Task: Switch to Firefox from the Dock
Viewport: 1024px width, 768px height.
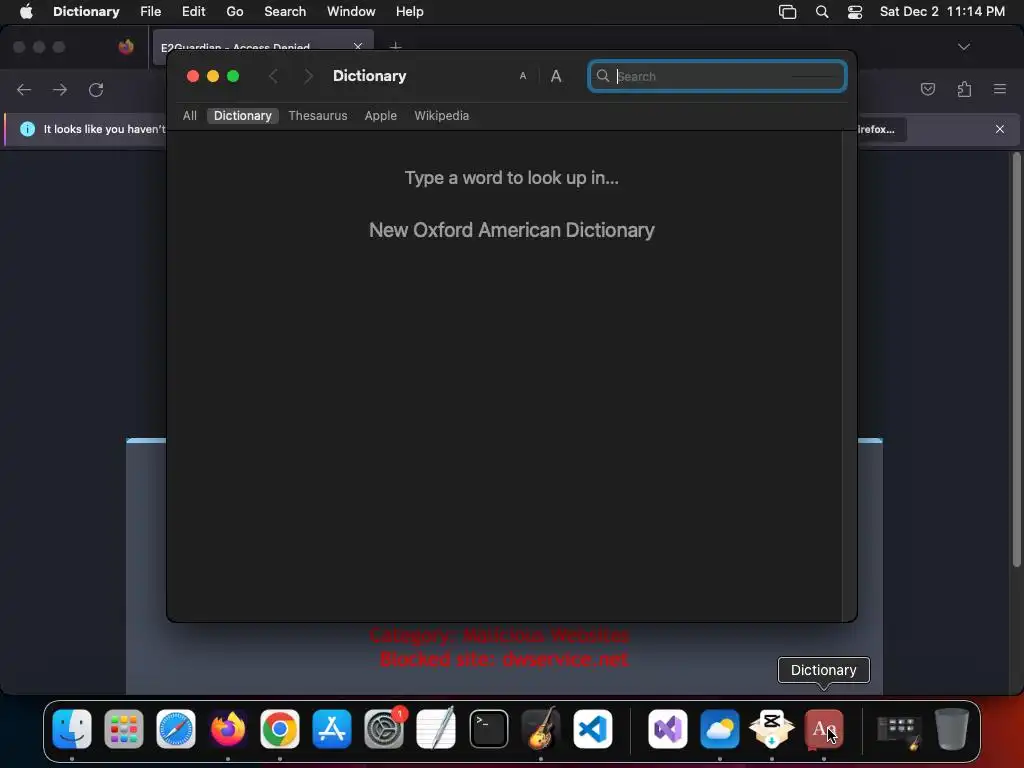Action: [x=228, y=728]
